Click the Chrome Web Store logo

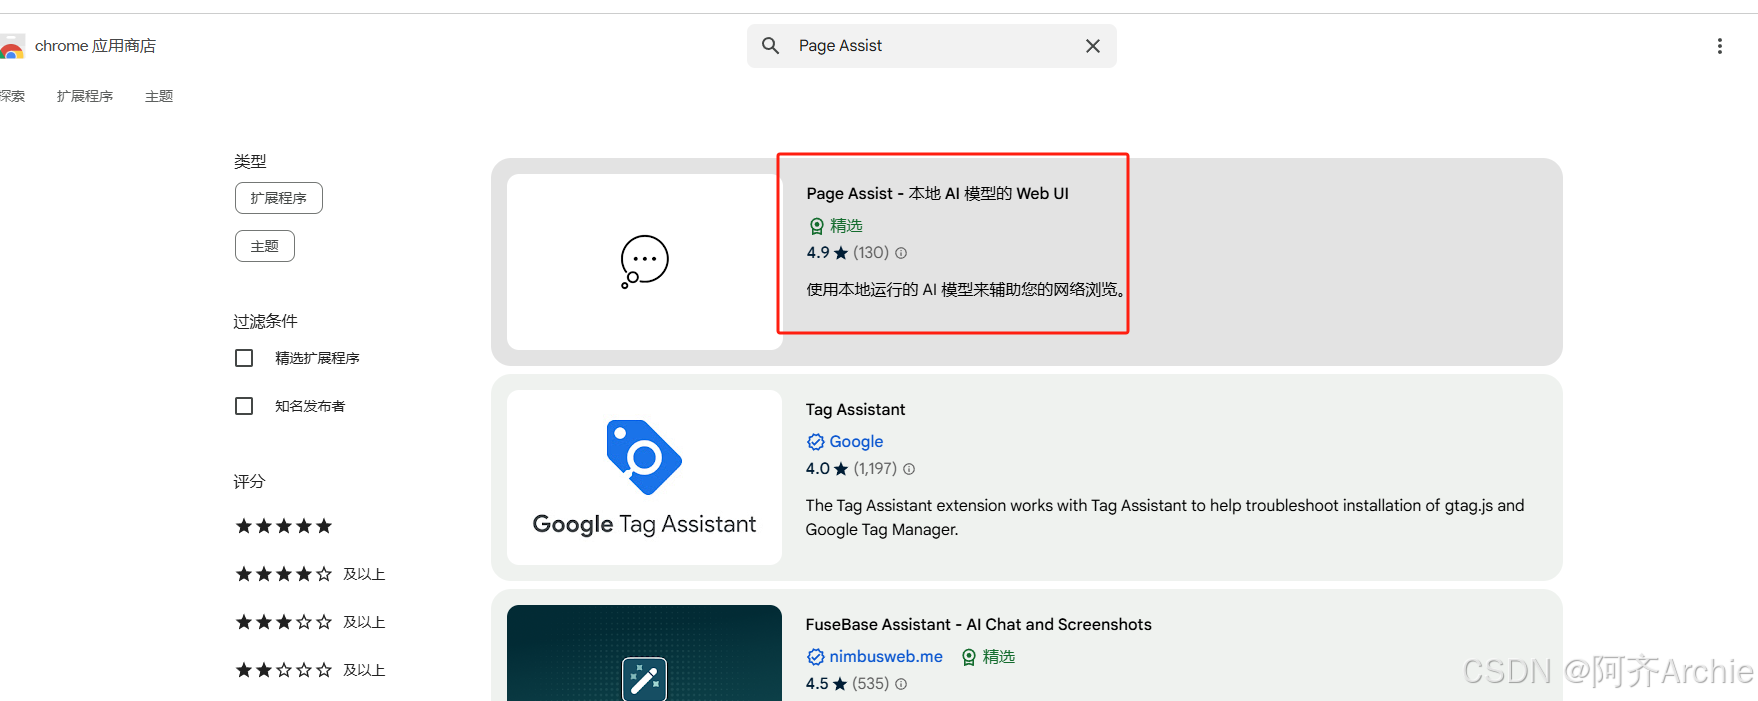11,46
